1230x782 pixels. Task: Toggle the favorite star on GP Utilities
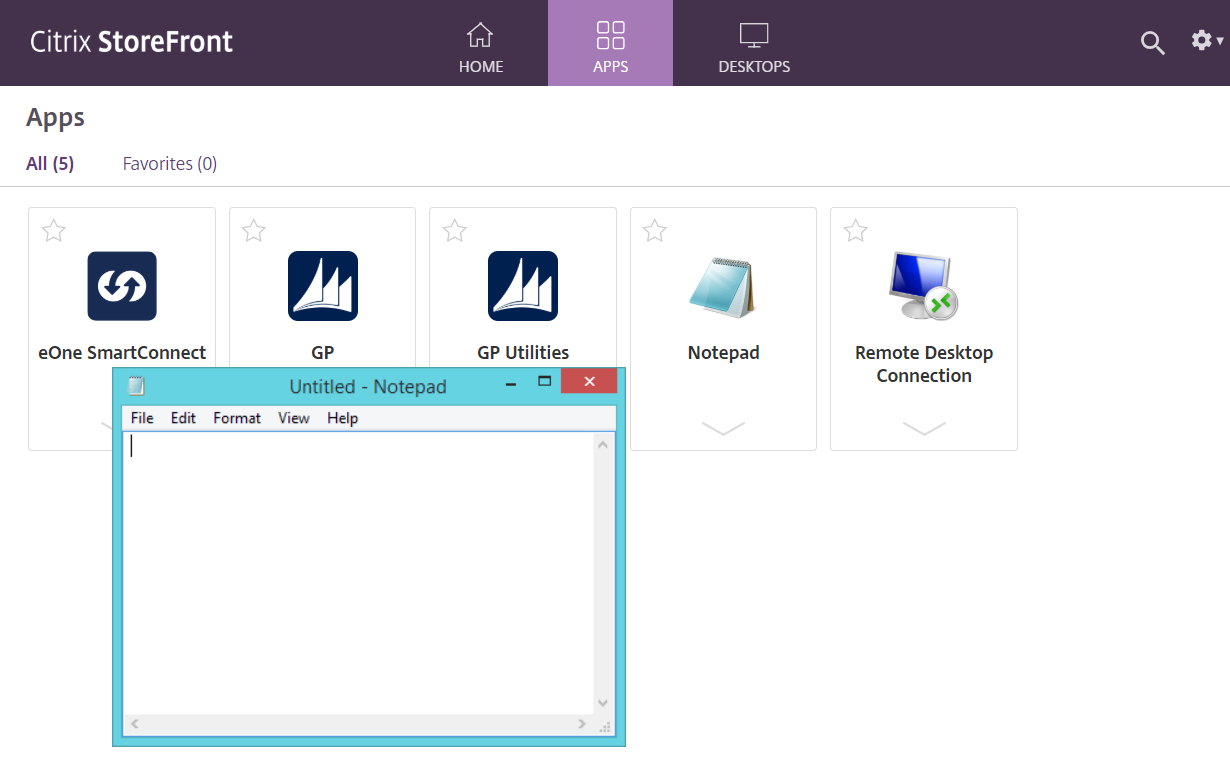pyautogui.click(x=455, y=231)
